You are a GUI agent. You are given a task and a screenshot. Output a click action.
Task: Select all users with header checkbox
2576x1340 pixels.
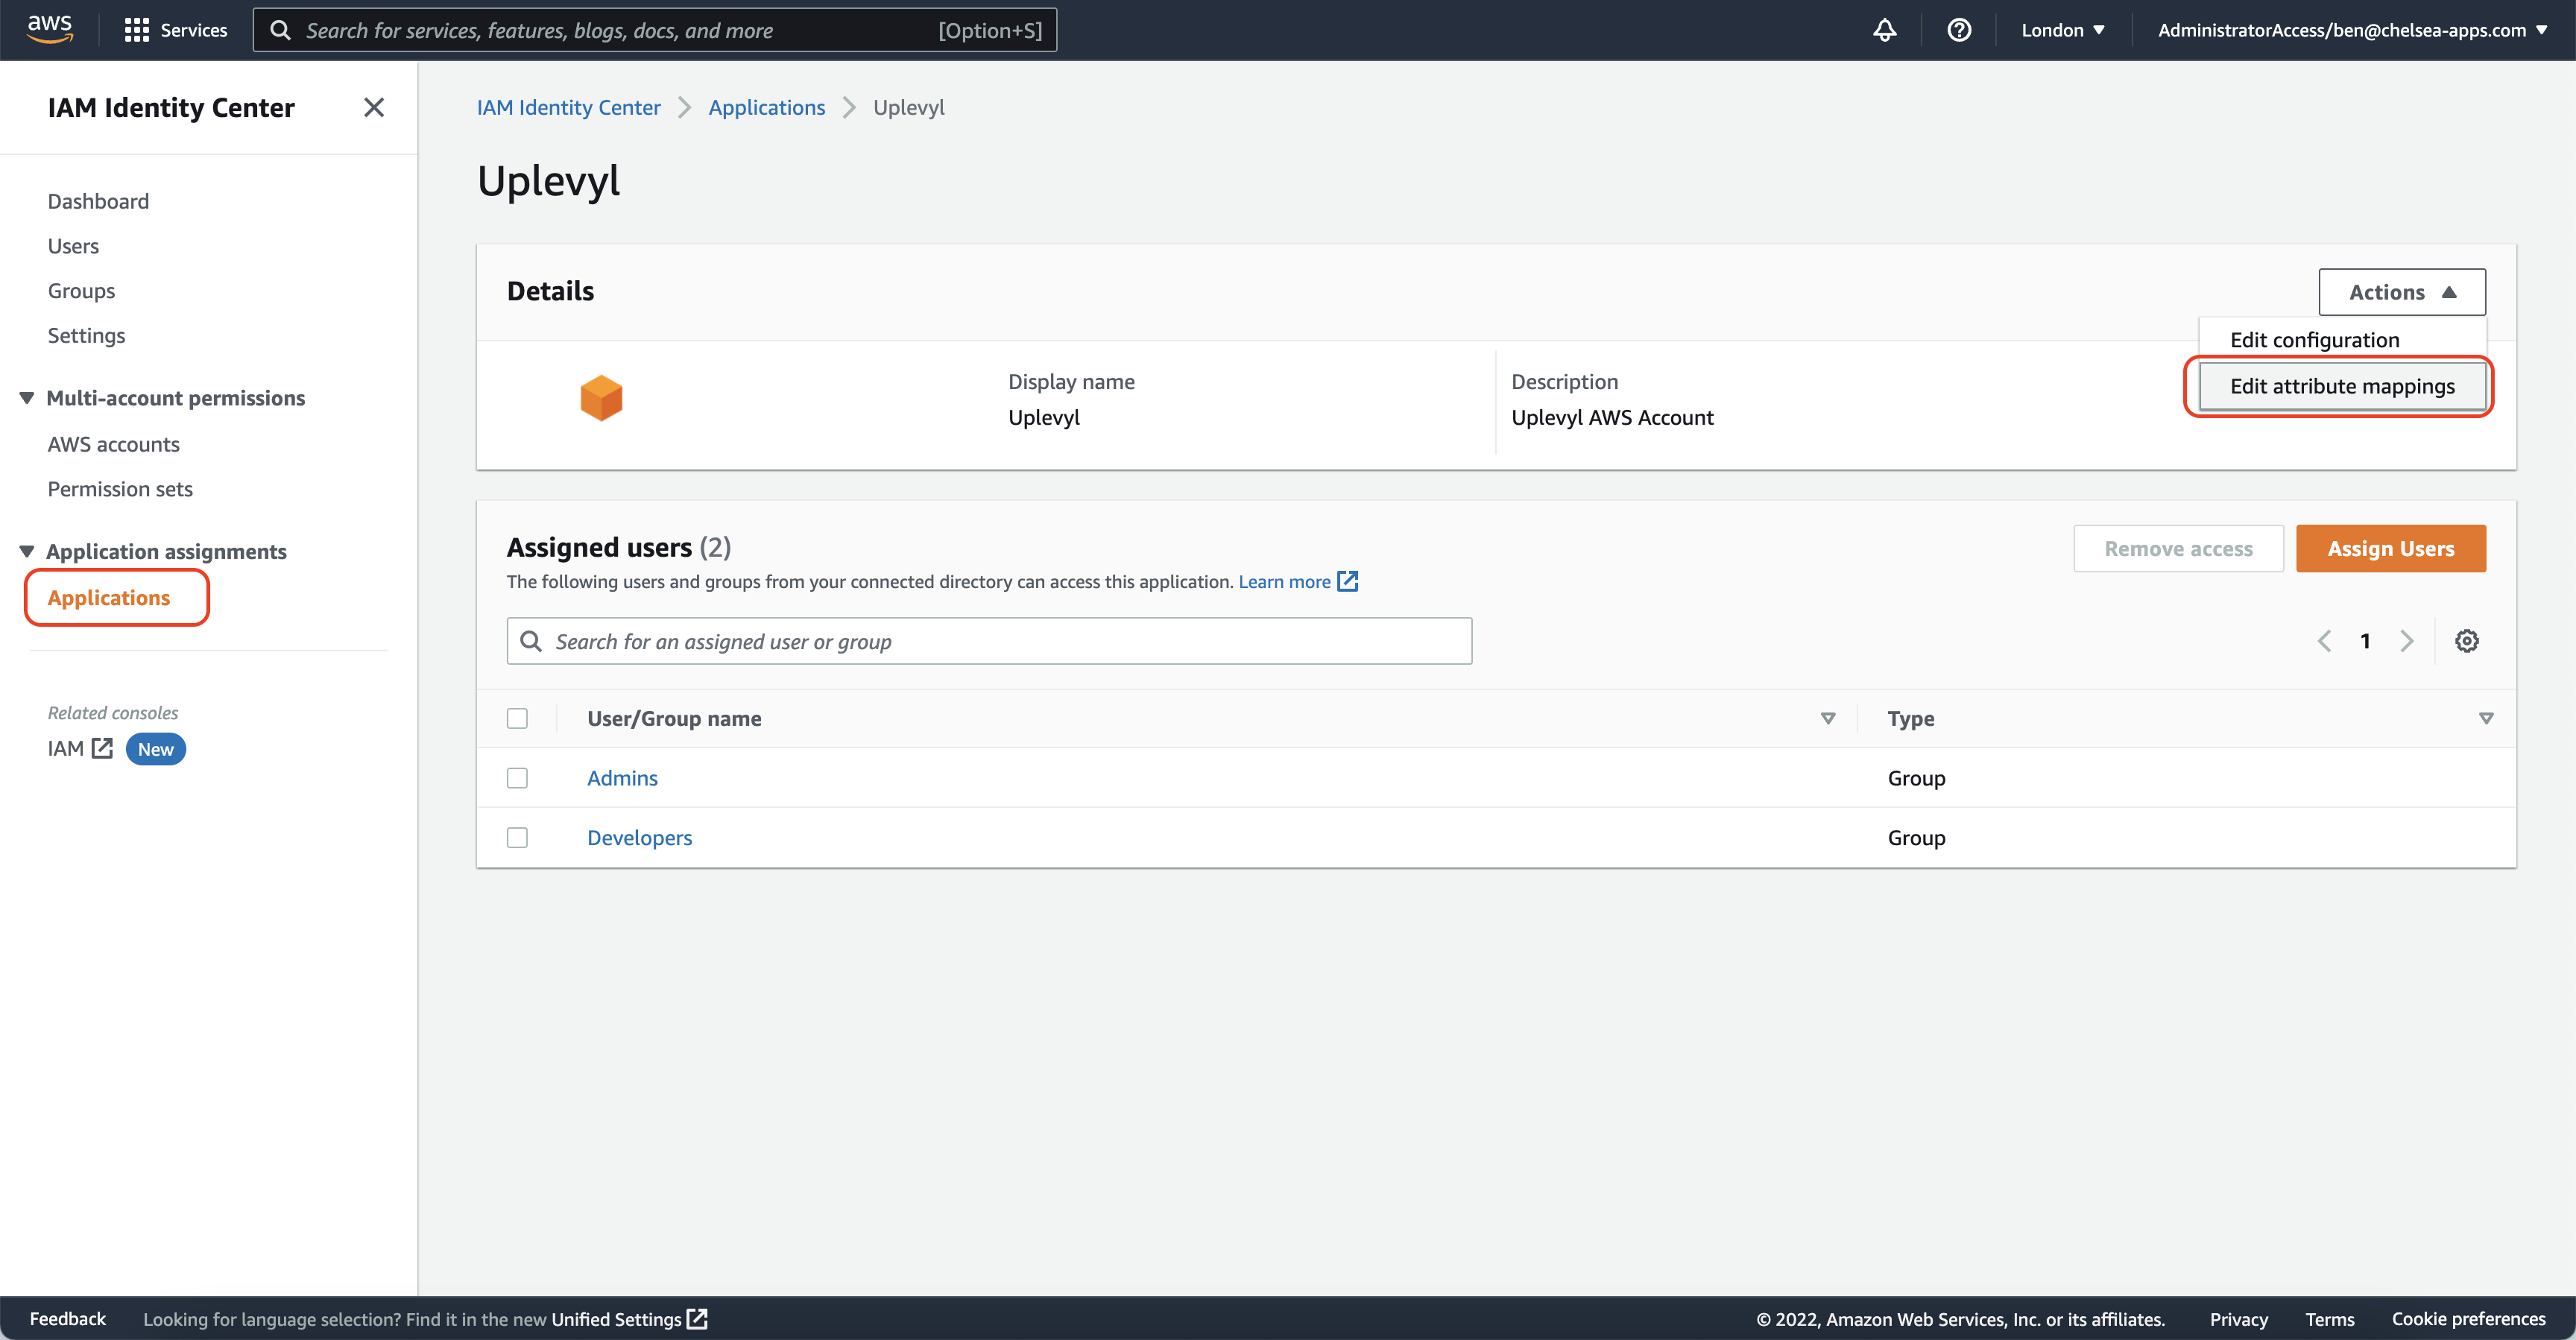(x=517, y=718)
